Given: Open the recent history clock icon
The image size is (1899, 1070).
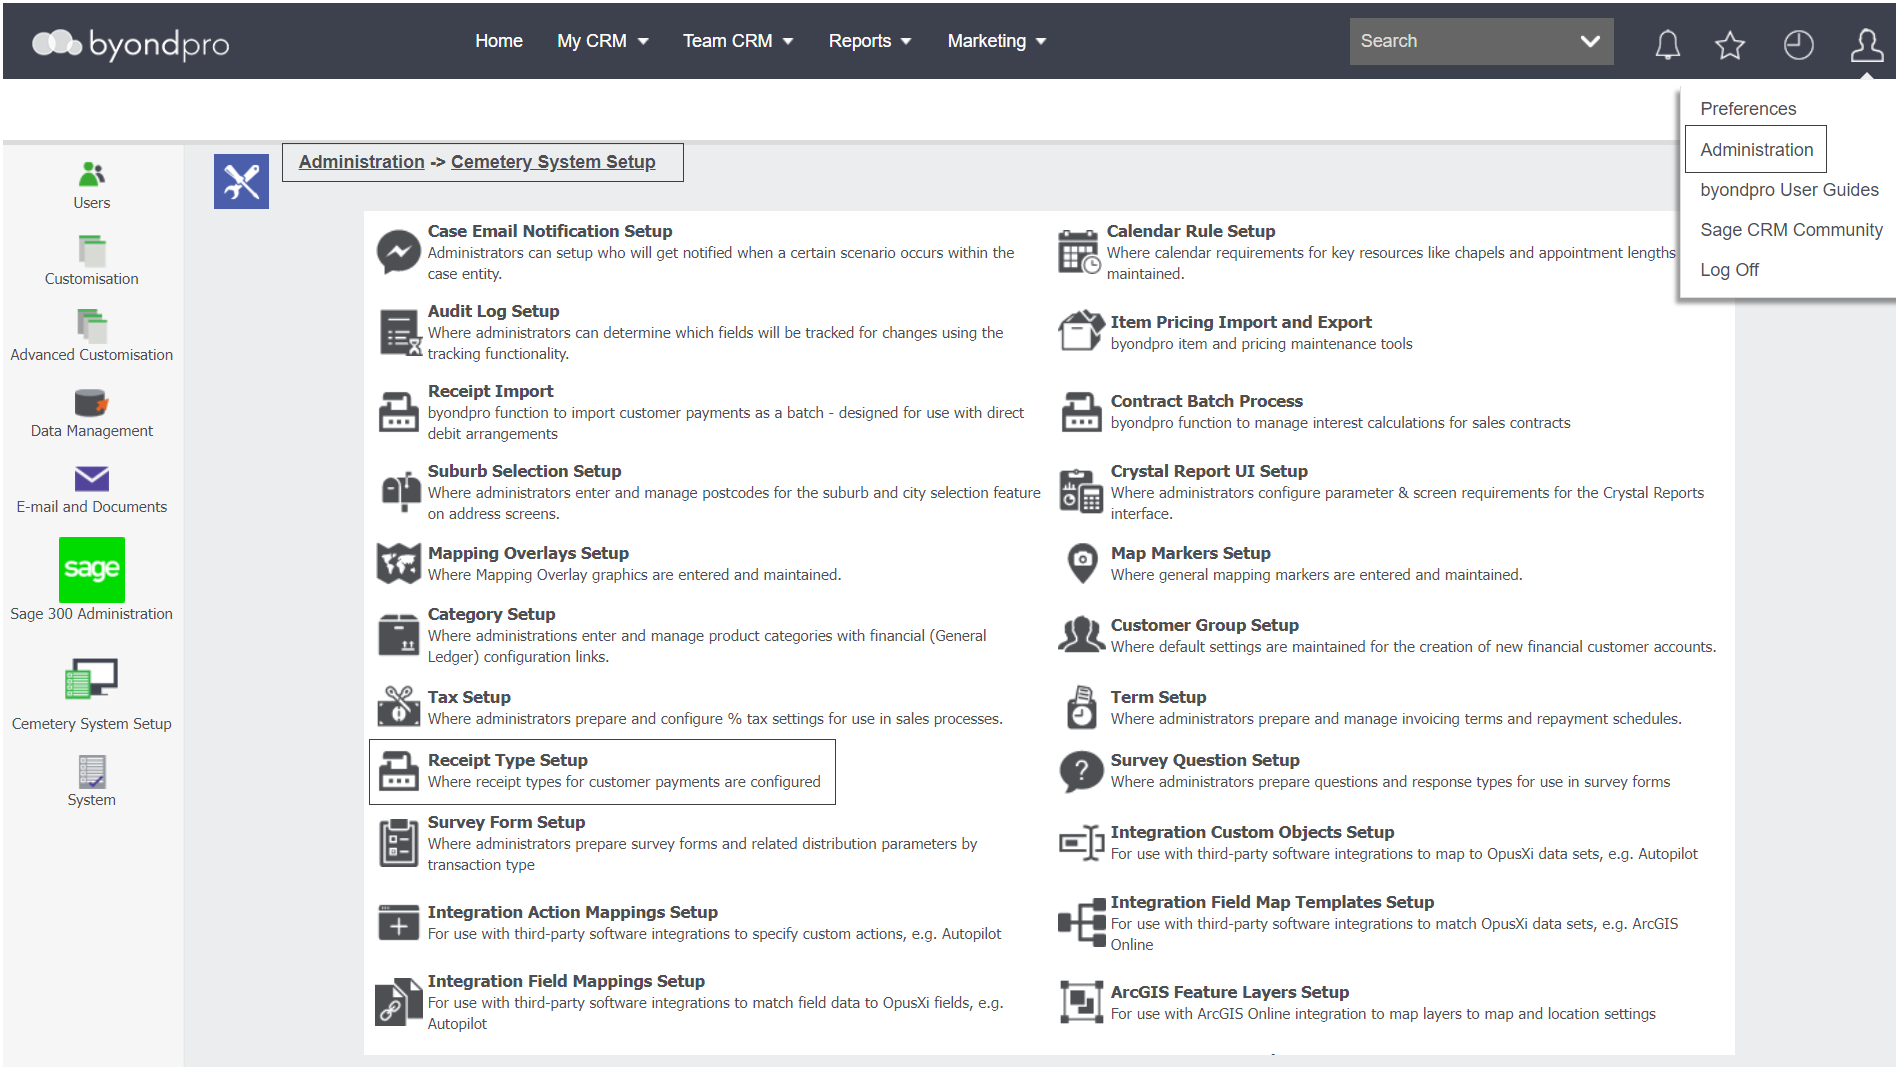Looking at the screenshot, I should click(x=1798, y=44).
